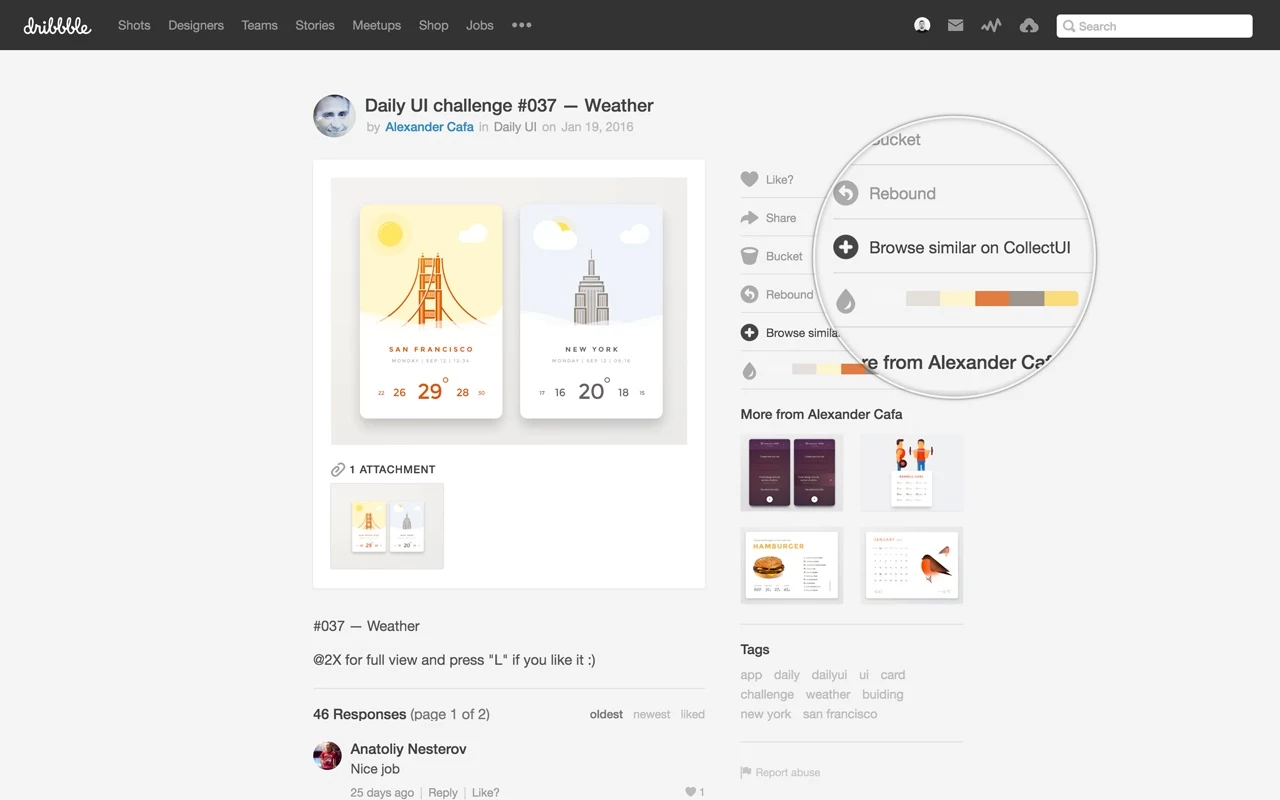
Task: Select the 'app' tag
Action: point(751,675)
